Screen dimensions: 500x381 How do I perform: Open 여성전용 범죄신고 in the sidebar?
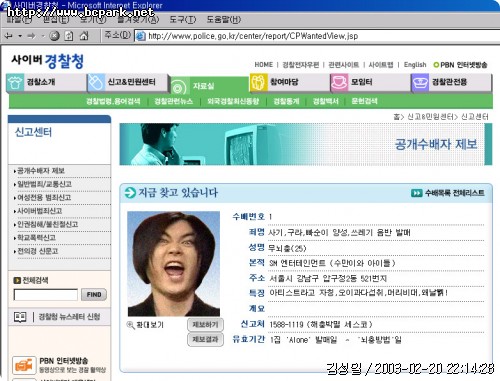[x=44, y=198]
